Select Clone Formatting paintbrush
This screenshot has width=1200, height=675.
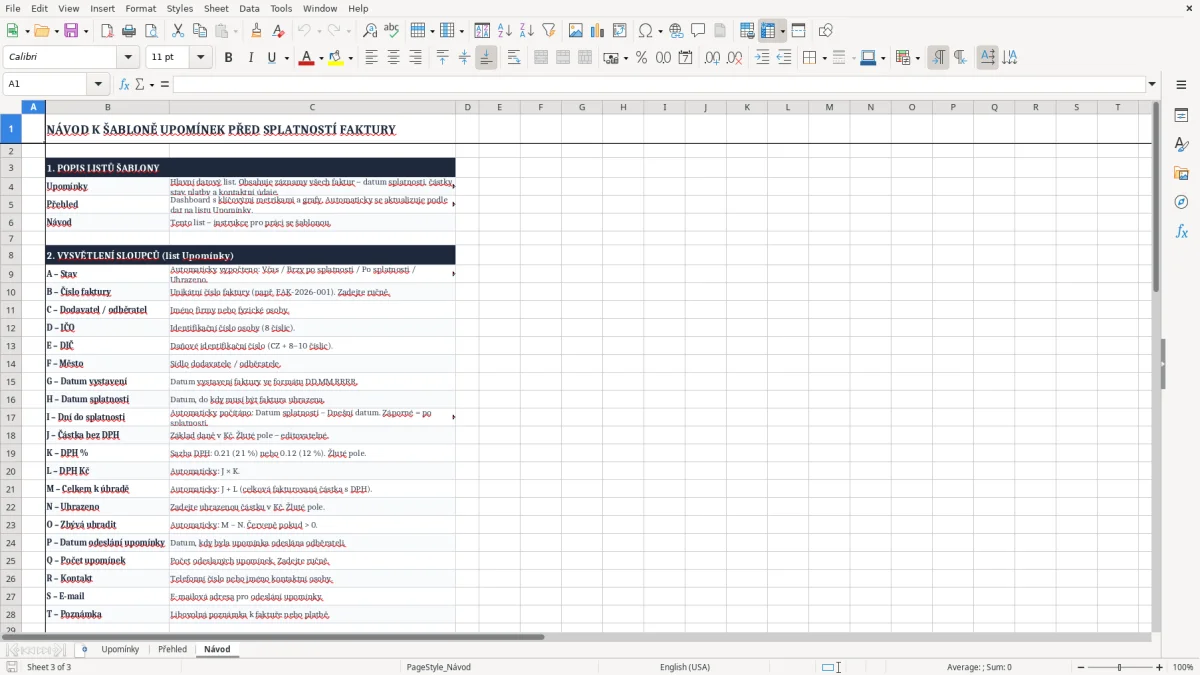256,31
